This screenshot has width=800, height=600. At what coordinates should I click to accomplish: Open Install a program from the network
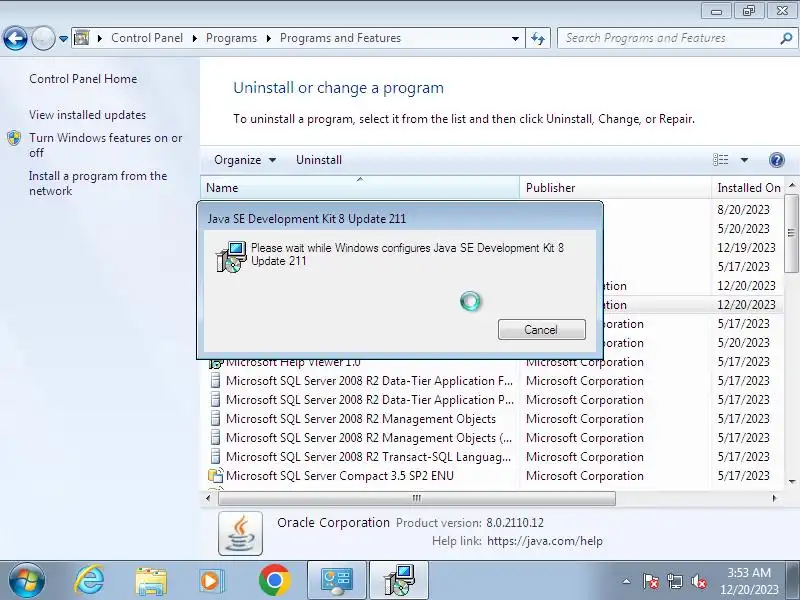click(x=98, y=183)
